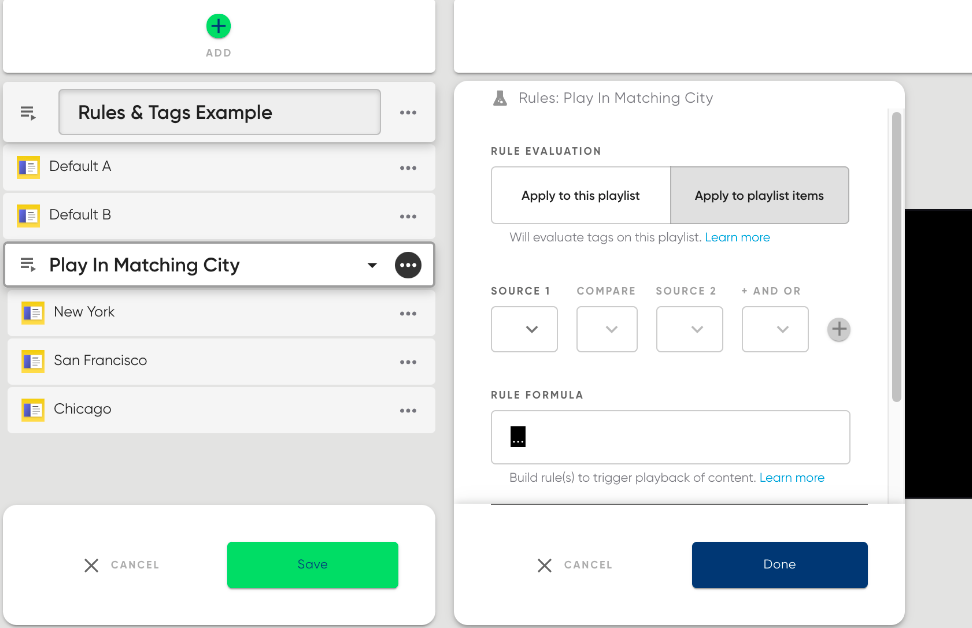The image size is (972, 628).
Task: Select the San Francisco list item
Action: coord(221,361)
